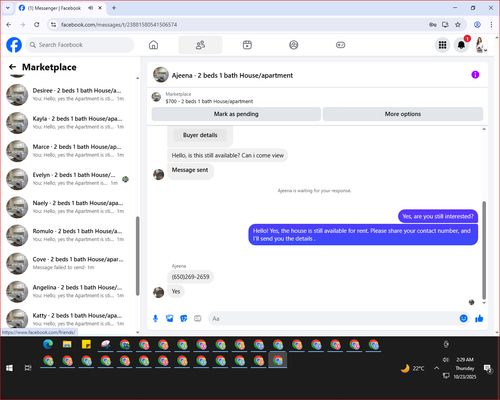
Task: Open the Gaming controller icon
Action: click(x=340, y=45)
